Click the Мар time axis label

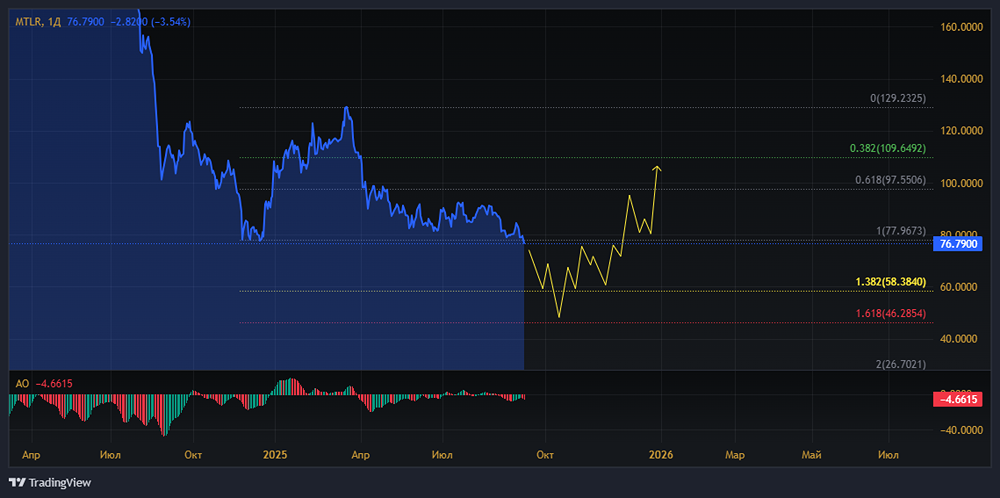tap(735, 455)
